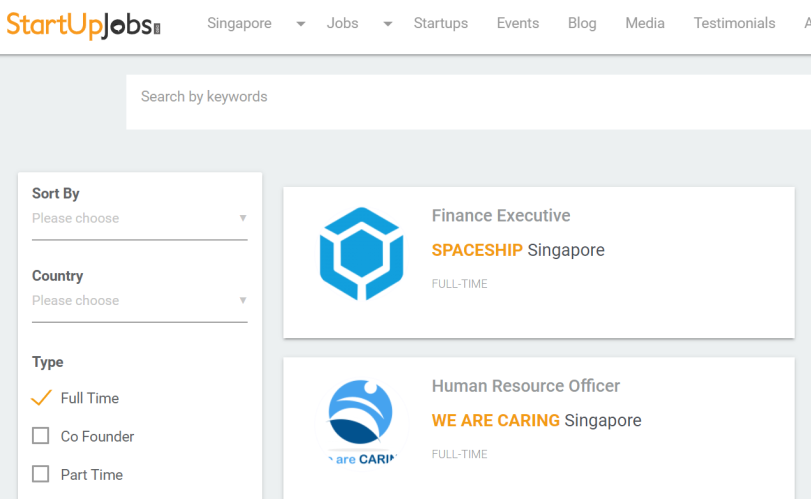
Task: Click FULL-TIME tag on Finance Executive card
Action: [460, 284]
